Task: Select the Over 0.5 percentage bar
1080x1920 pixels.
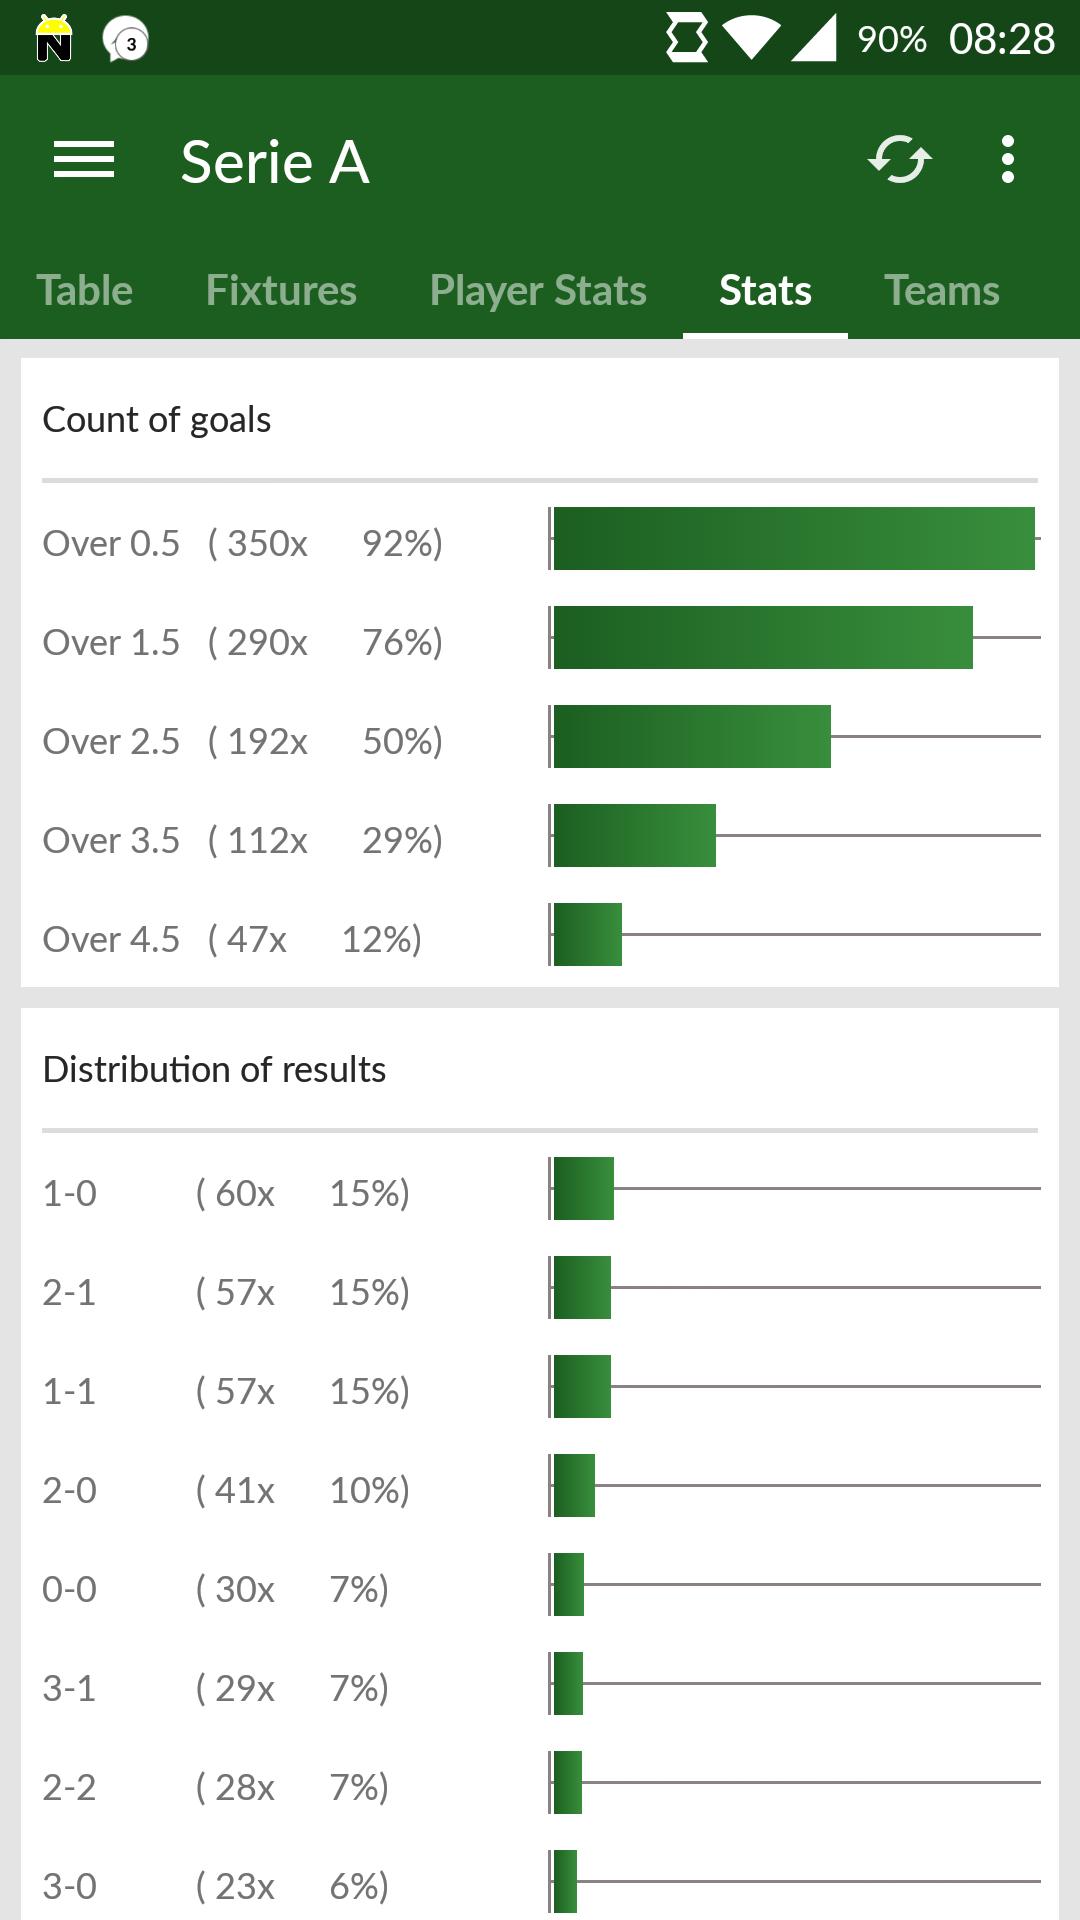Action: 793,541
